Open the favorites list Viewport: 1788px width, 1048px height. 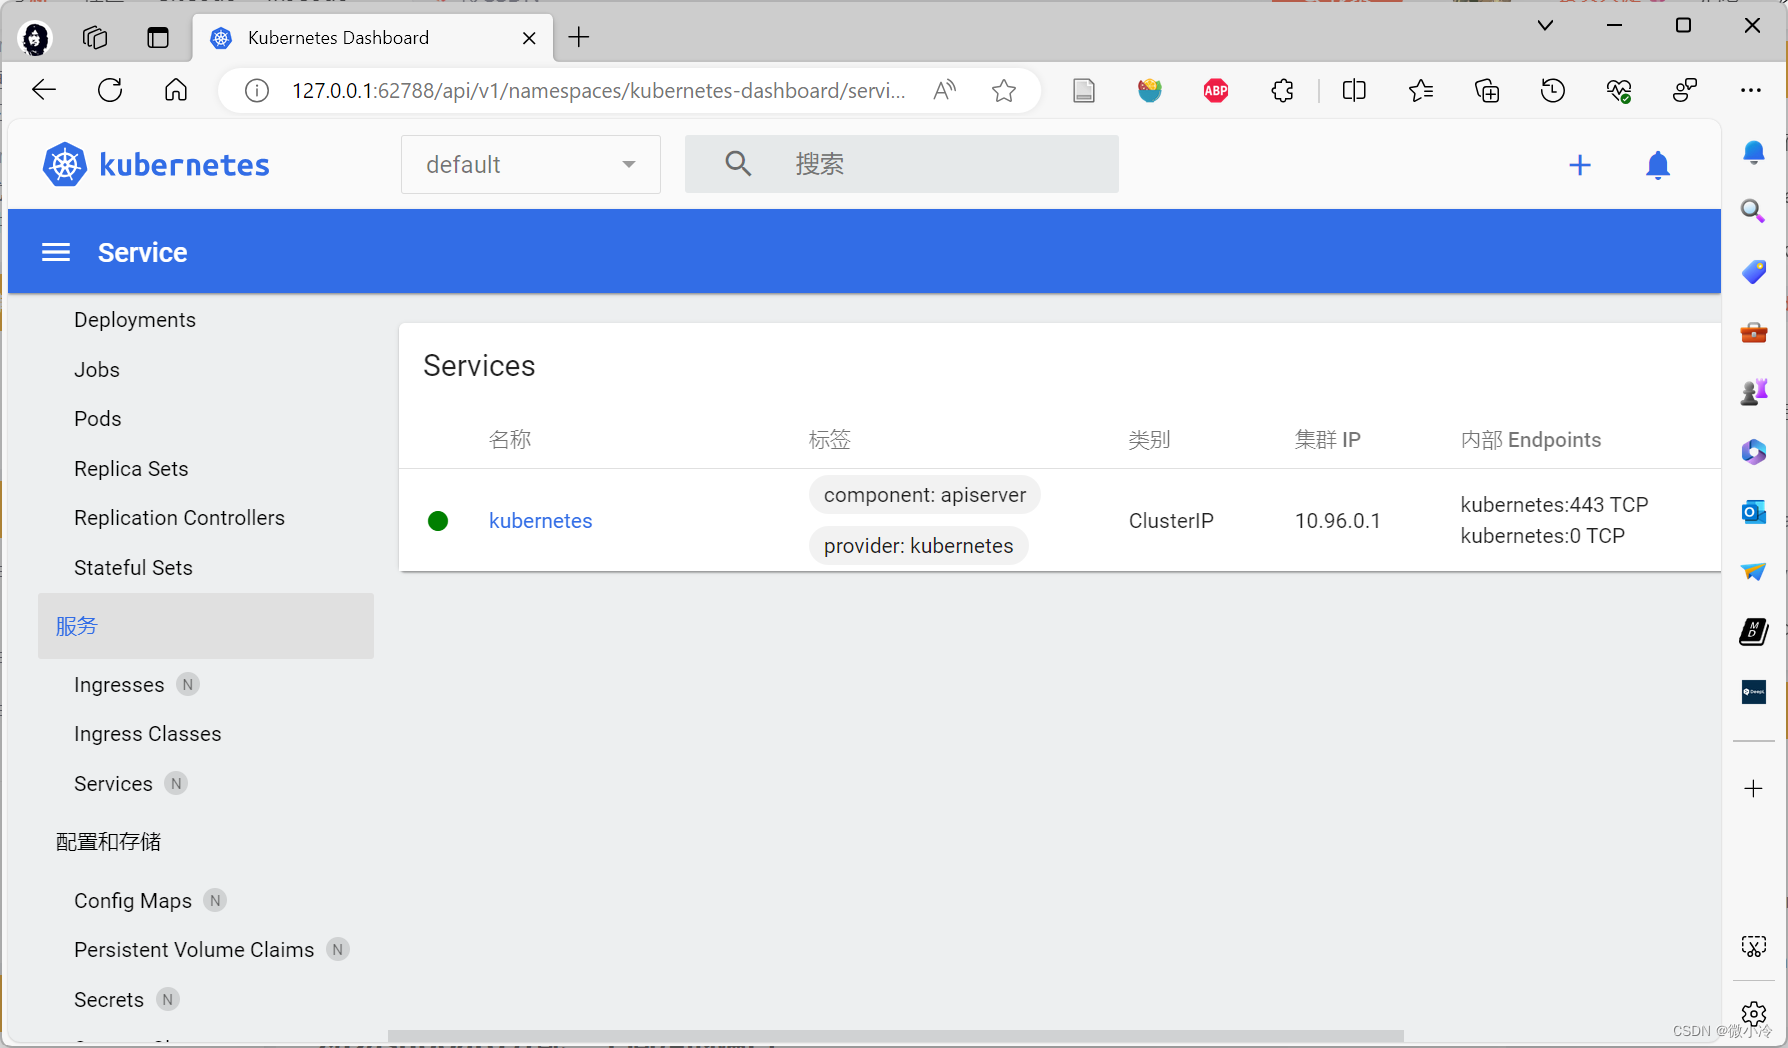(x=1420, y=91)
